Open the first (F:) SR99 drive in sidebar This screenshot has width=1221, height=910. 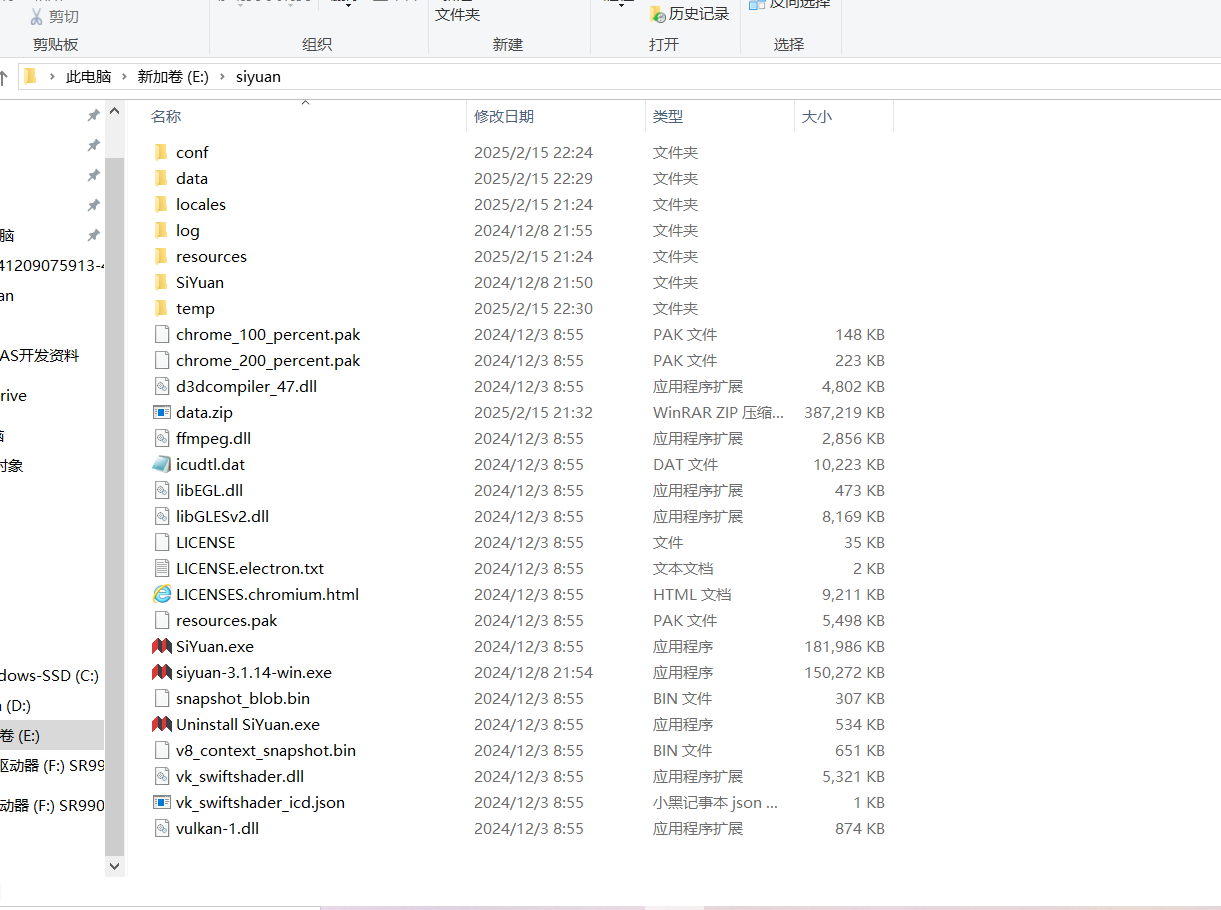pyautogui.click(x=52, y=765)
